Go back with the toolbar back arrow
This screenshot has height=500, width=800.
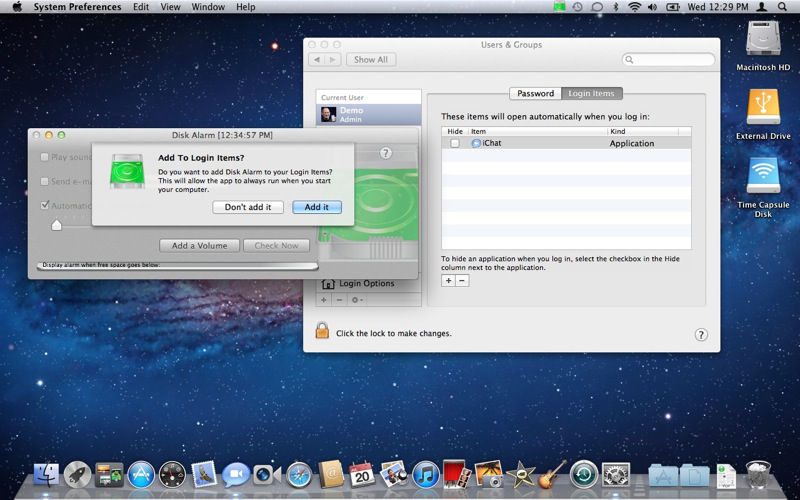pos(317,60)
